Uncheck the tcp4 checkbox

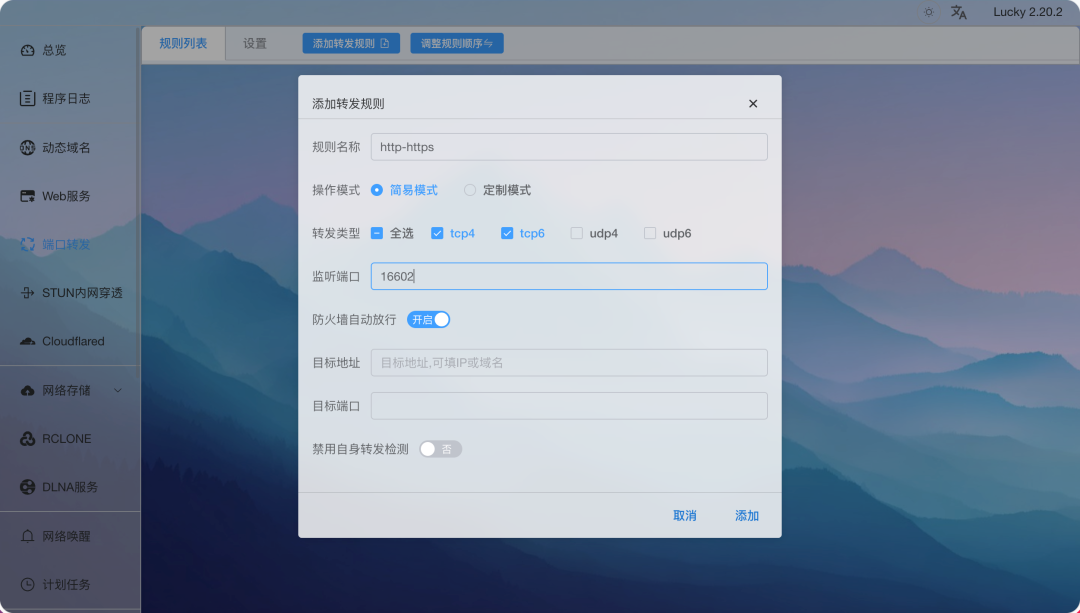[x=437, y=233]
